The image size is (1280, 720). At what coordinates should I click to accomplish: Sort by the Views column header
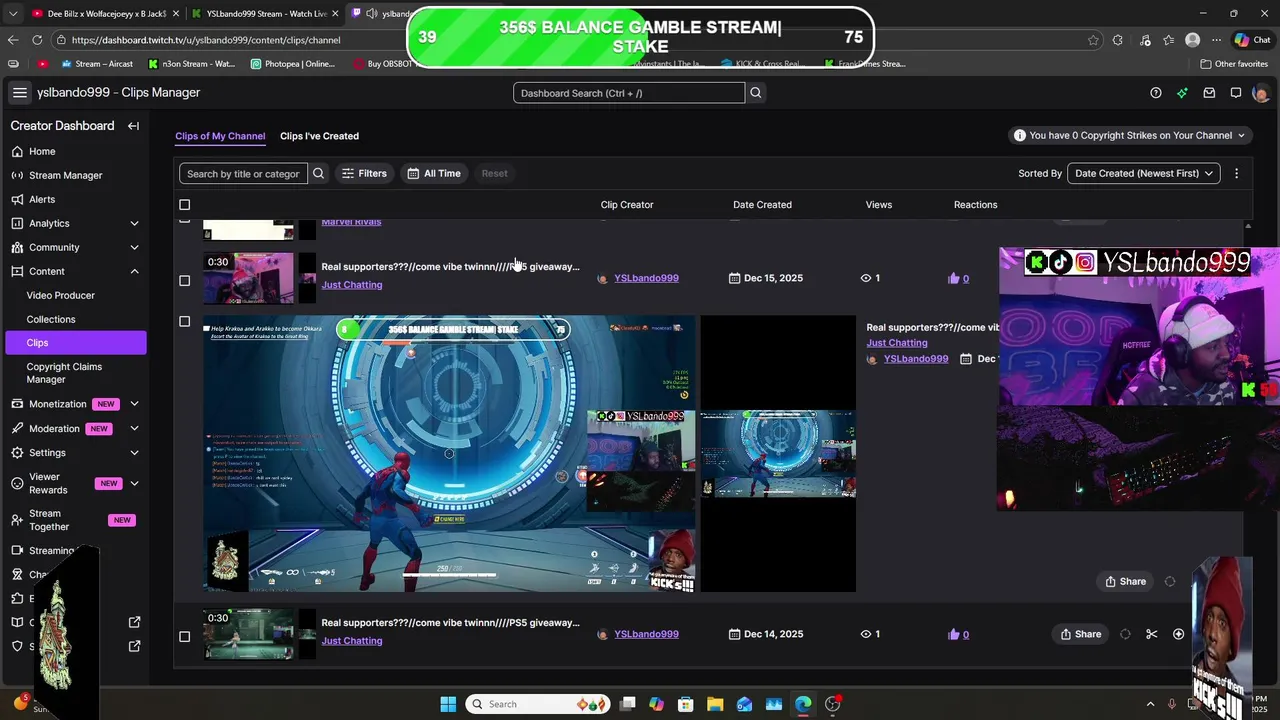(879, 205)
